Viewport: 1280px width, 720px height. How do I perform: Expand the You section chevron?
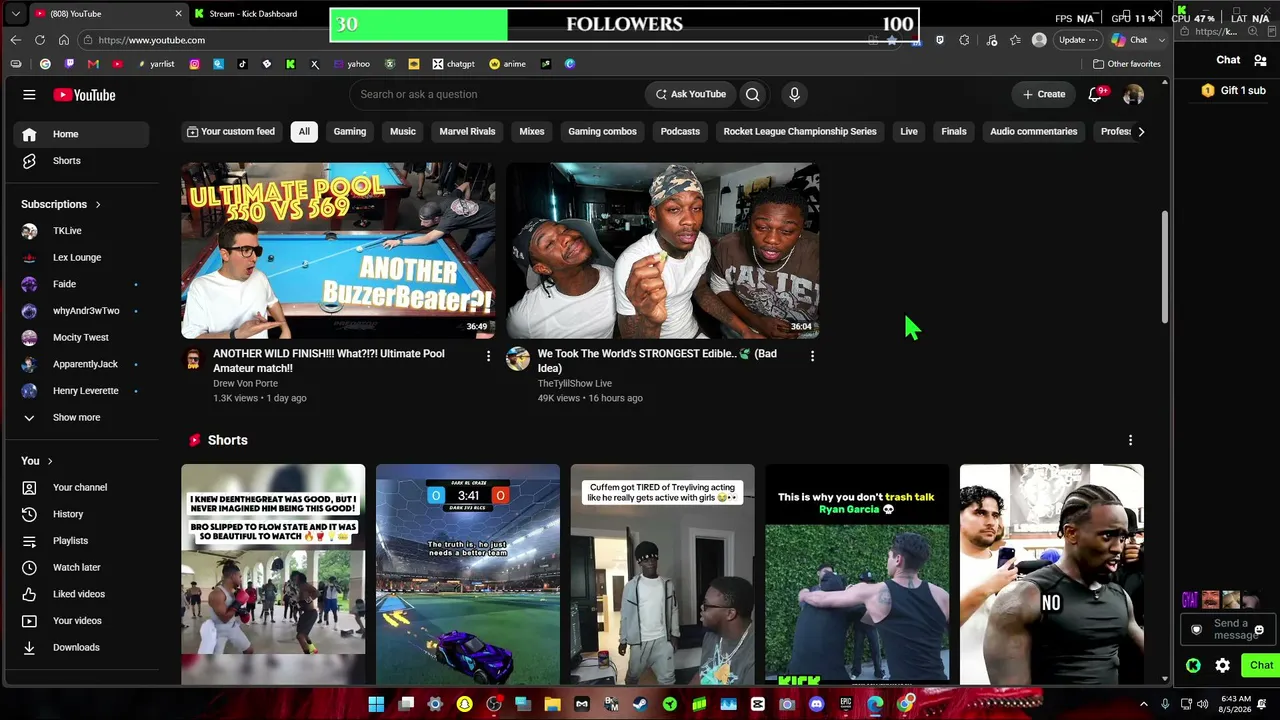pos(50,461)
